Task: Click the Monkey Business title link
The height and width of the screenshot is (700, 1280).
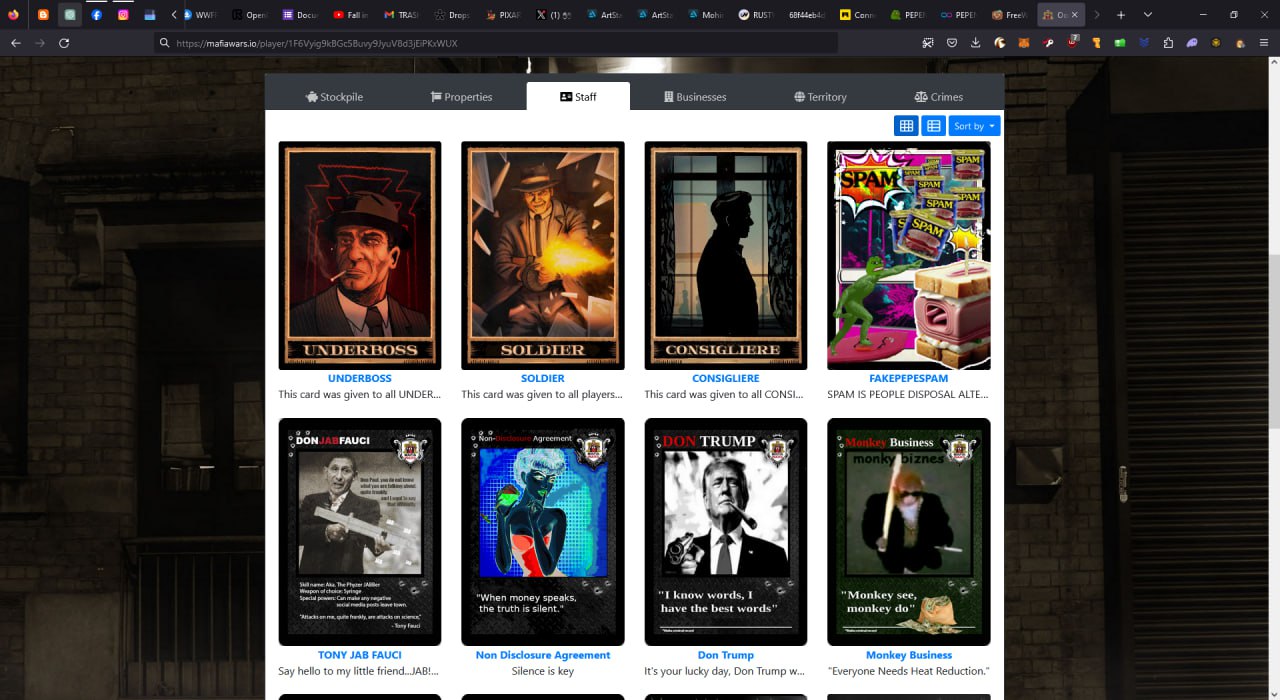Action: tap(909, 655)
